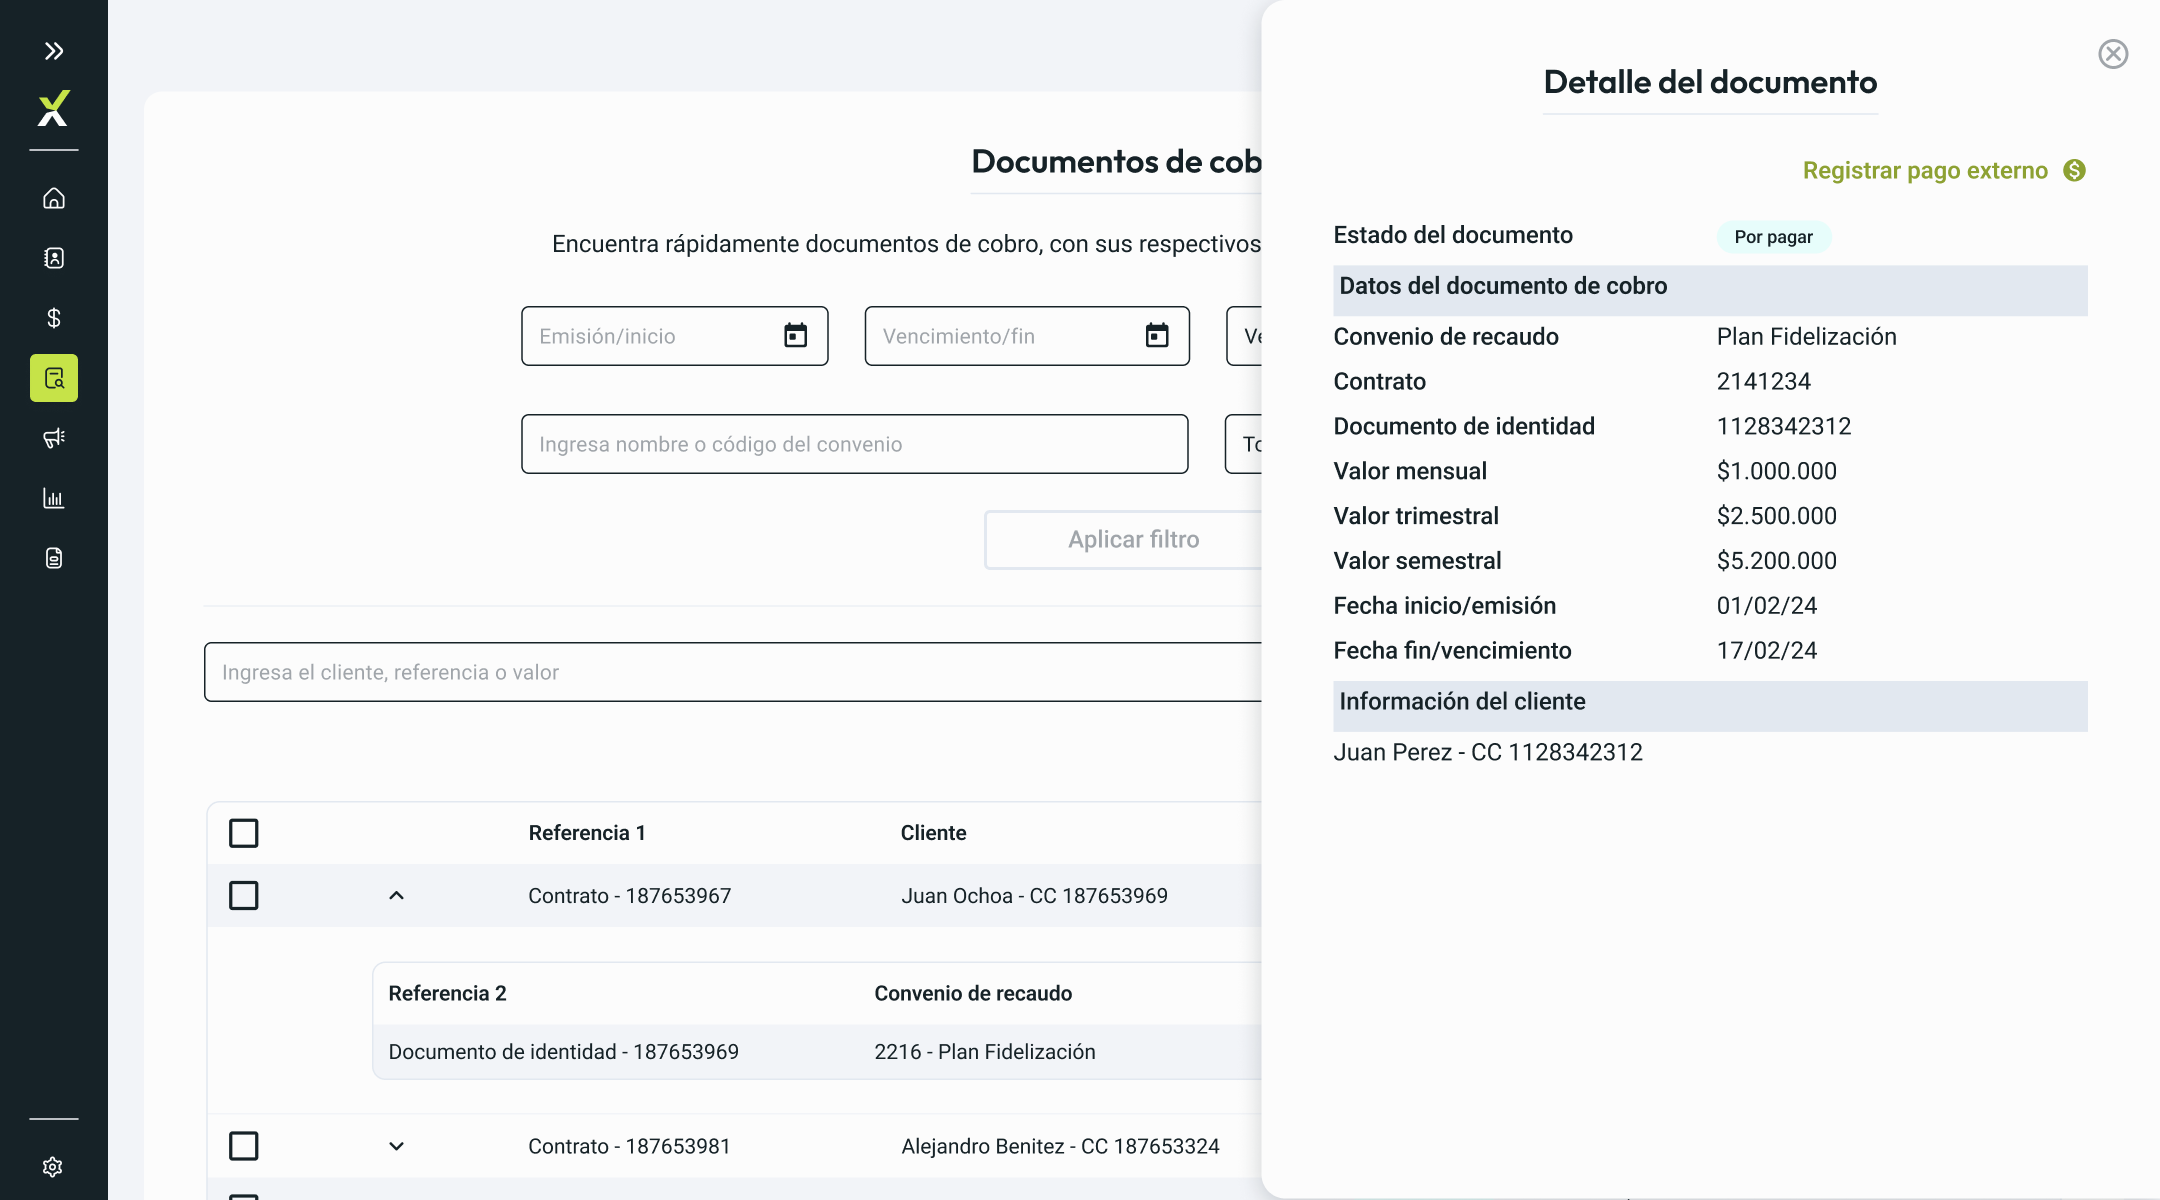The width and height of the screenshot is (2160, 1200).
Task: Focus the Vencimiento/fin date field
Action: tap(1027, 336)
